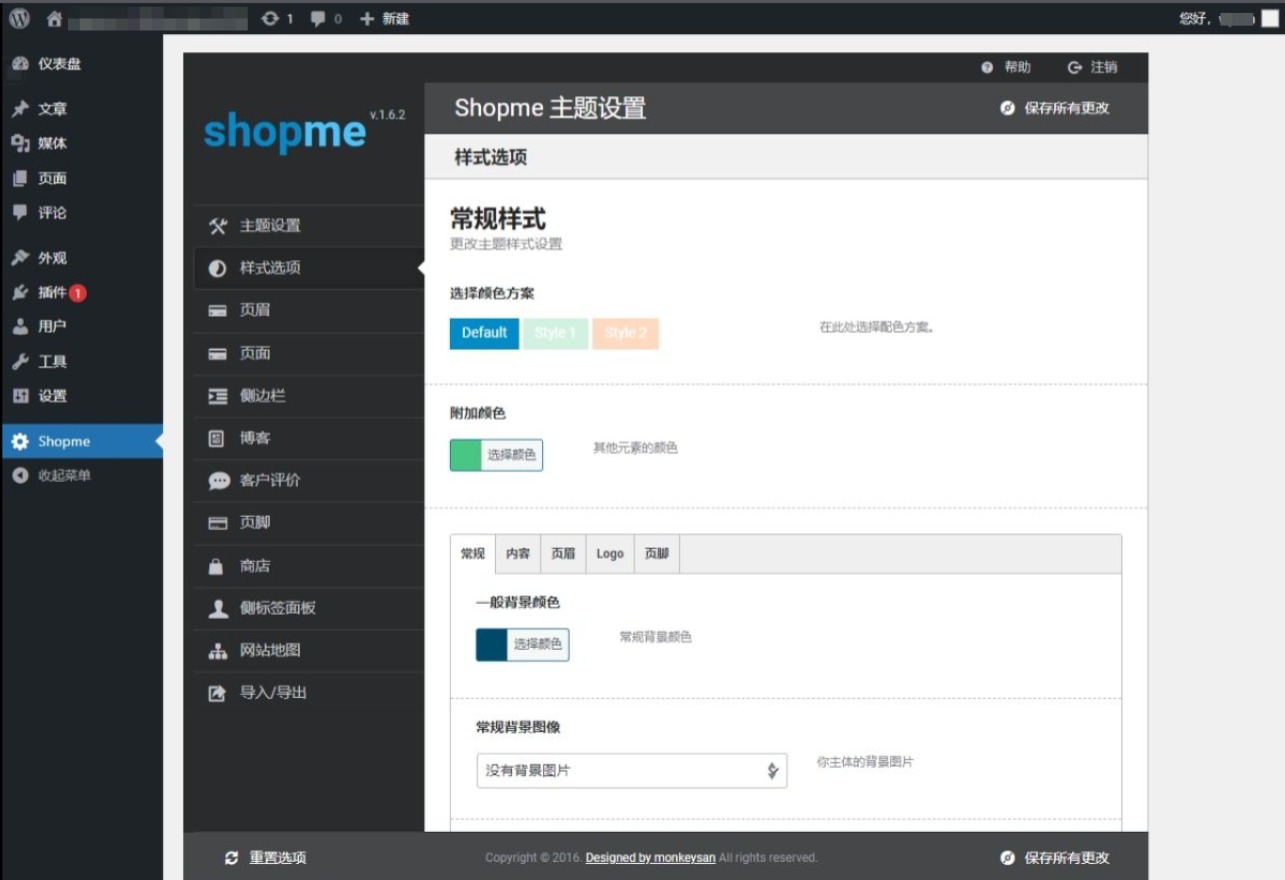Viewport: 1285px width, 880px height.
Task: Click the home site icon in admin bar
Action: click(x=55, y=18)
